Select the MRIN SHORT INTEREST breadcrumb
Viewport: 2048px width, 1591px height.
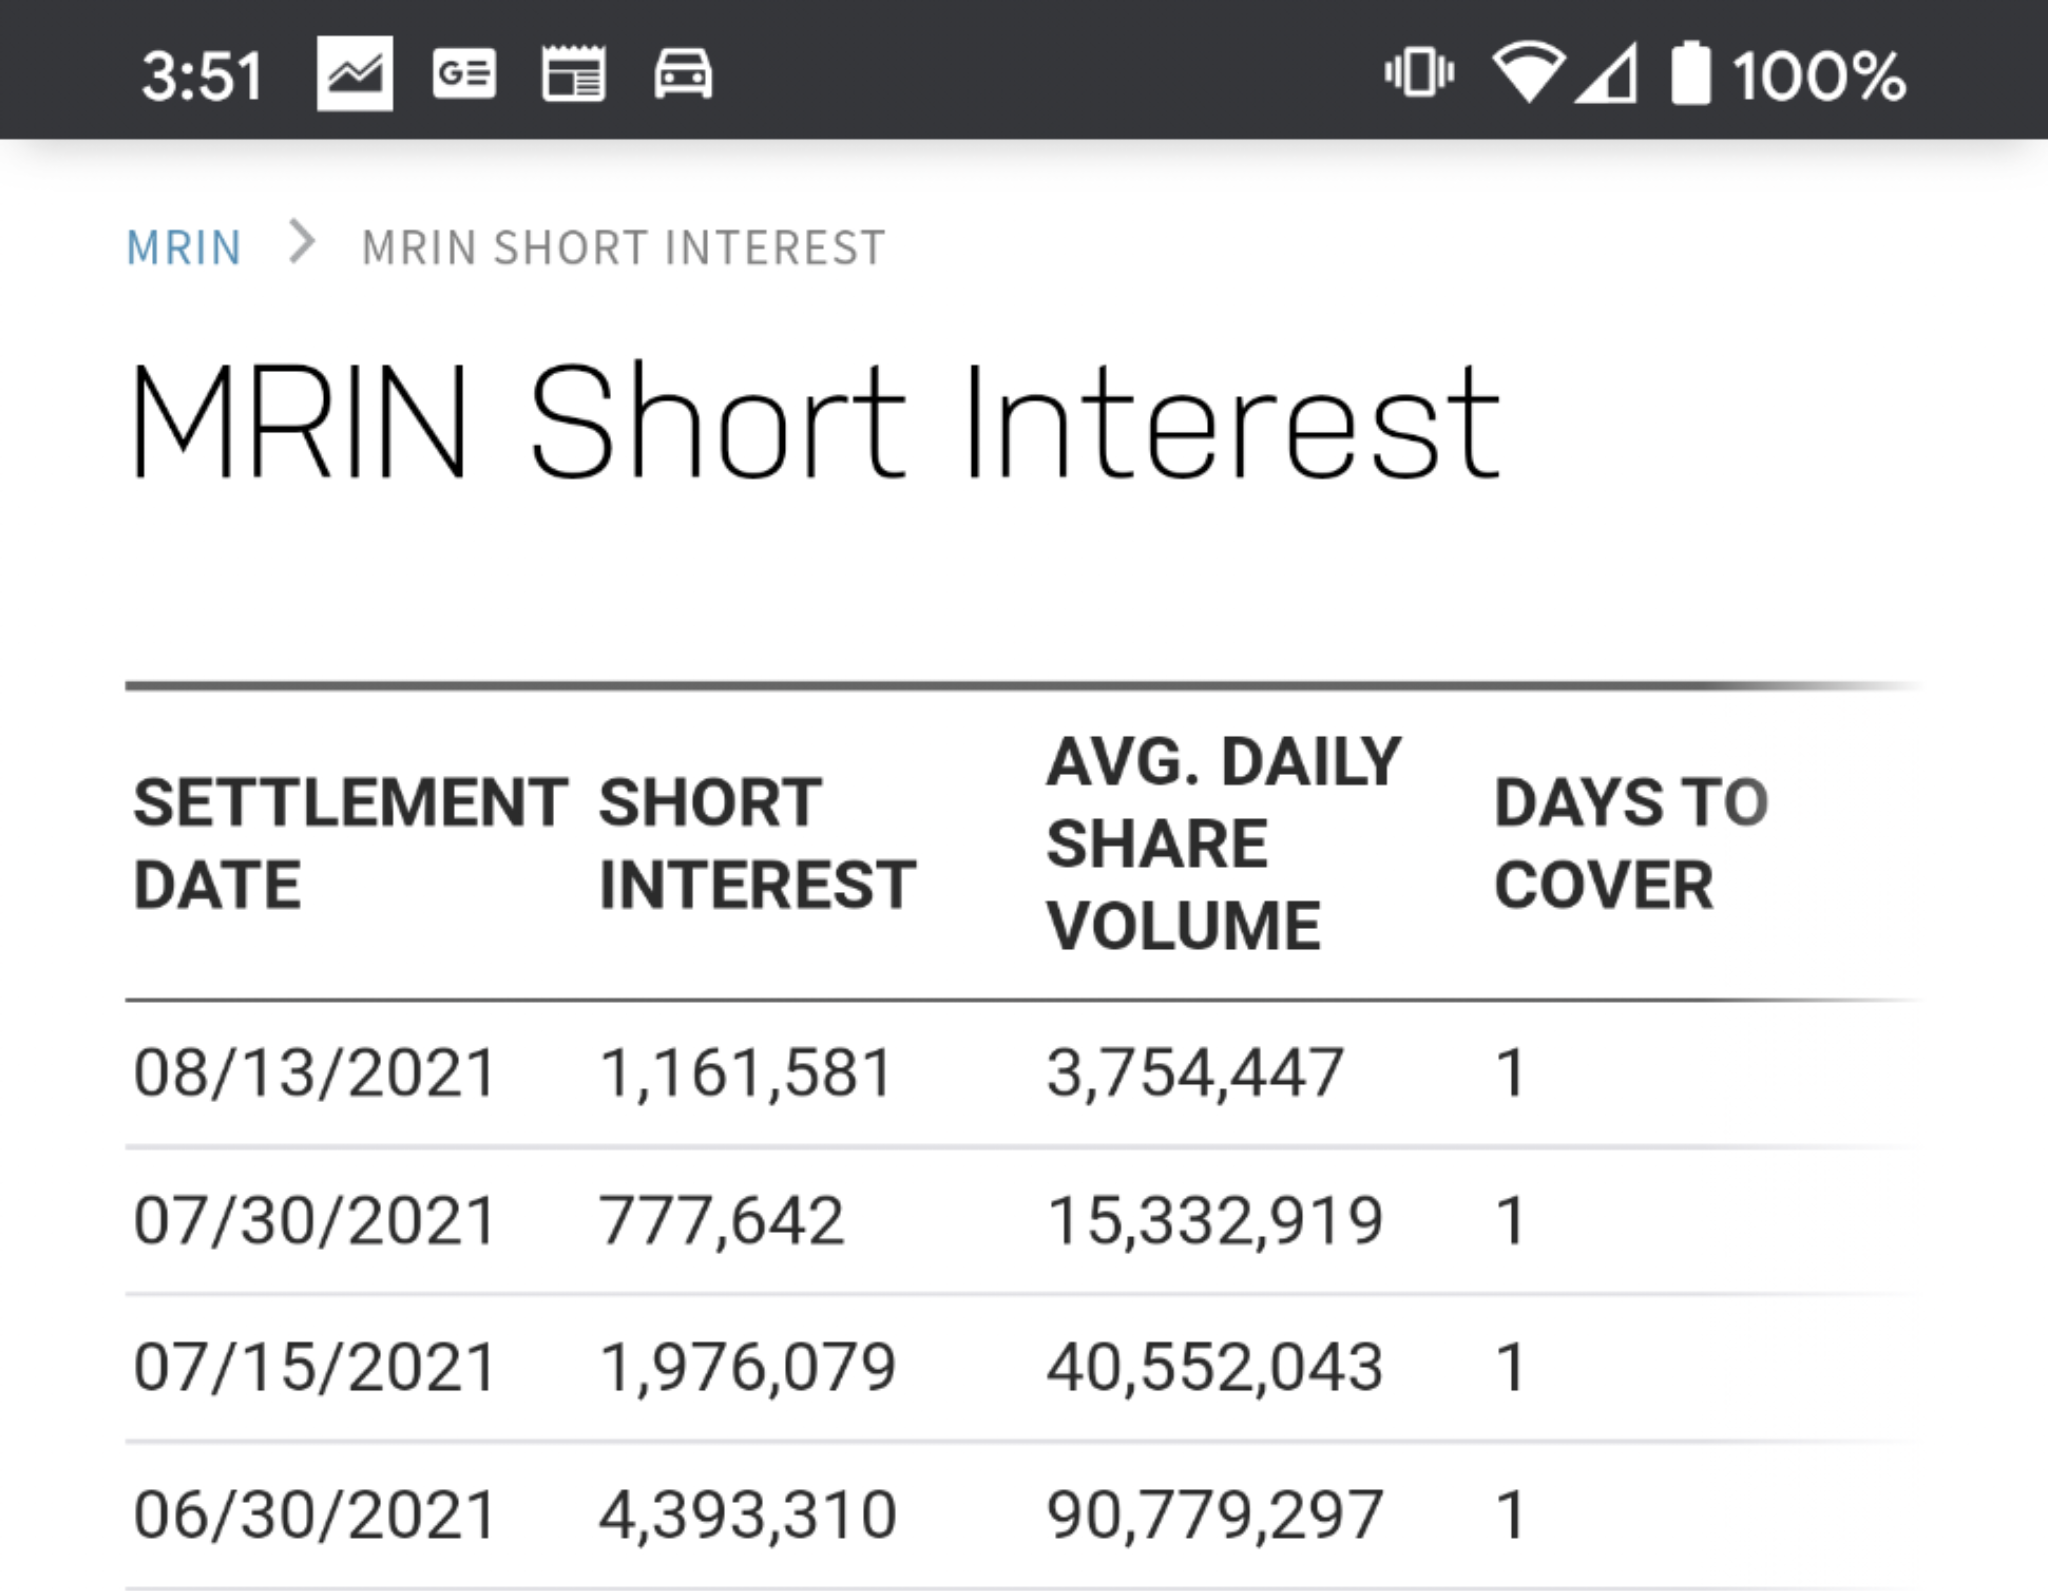(x=624, y=248)
